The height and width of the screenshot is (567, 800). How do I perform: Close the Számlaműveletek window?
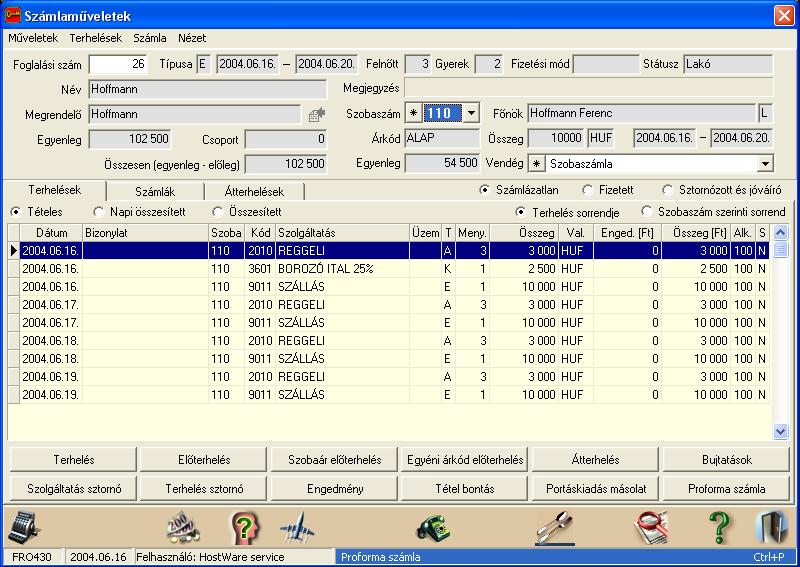point(784,15)
